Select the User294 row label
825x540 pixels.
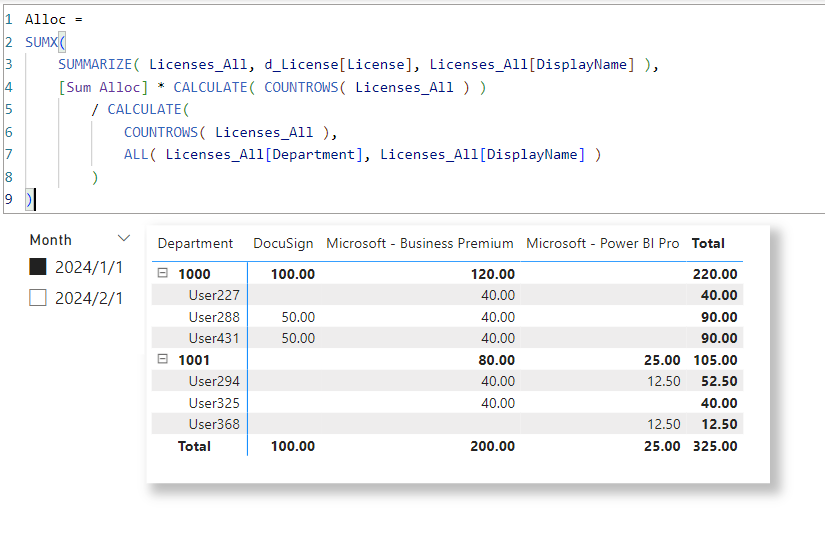(x=214, y=381)
